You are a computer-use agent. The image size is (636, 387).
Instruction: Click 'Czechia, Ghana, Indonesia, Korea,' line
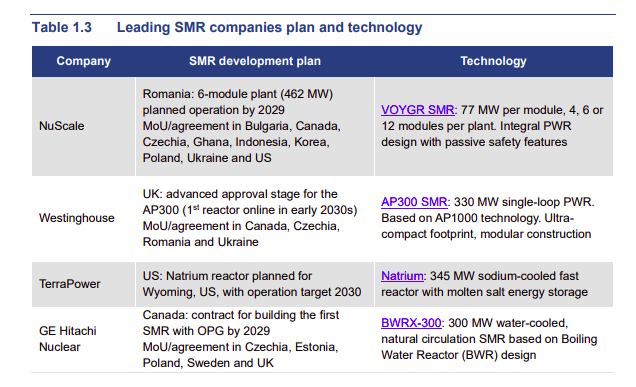click(x=236, y=142)
